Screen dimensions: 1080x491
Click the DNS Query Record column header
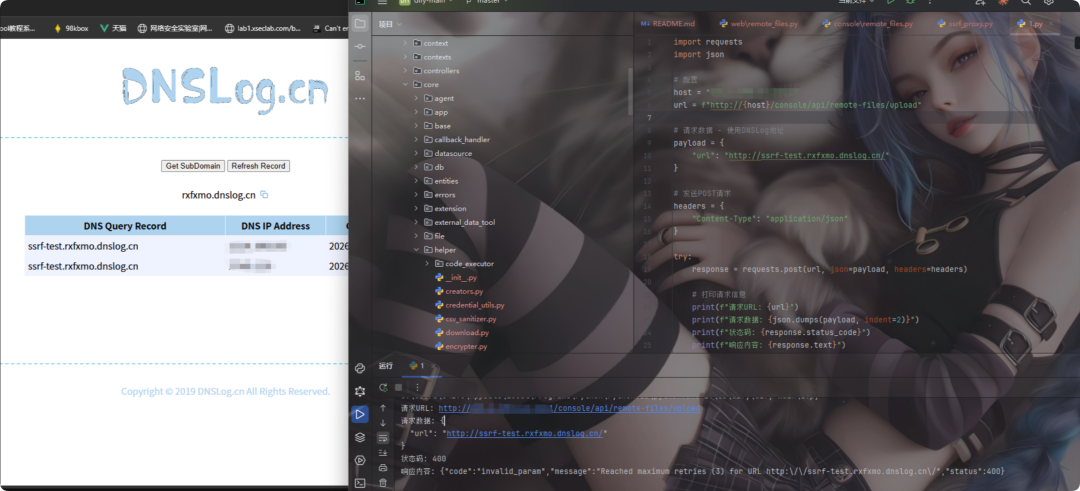pos(125,226)
